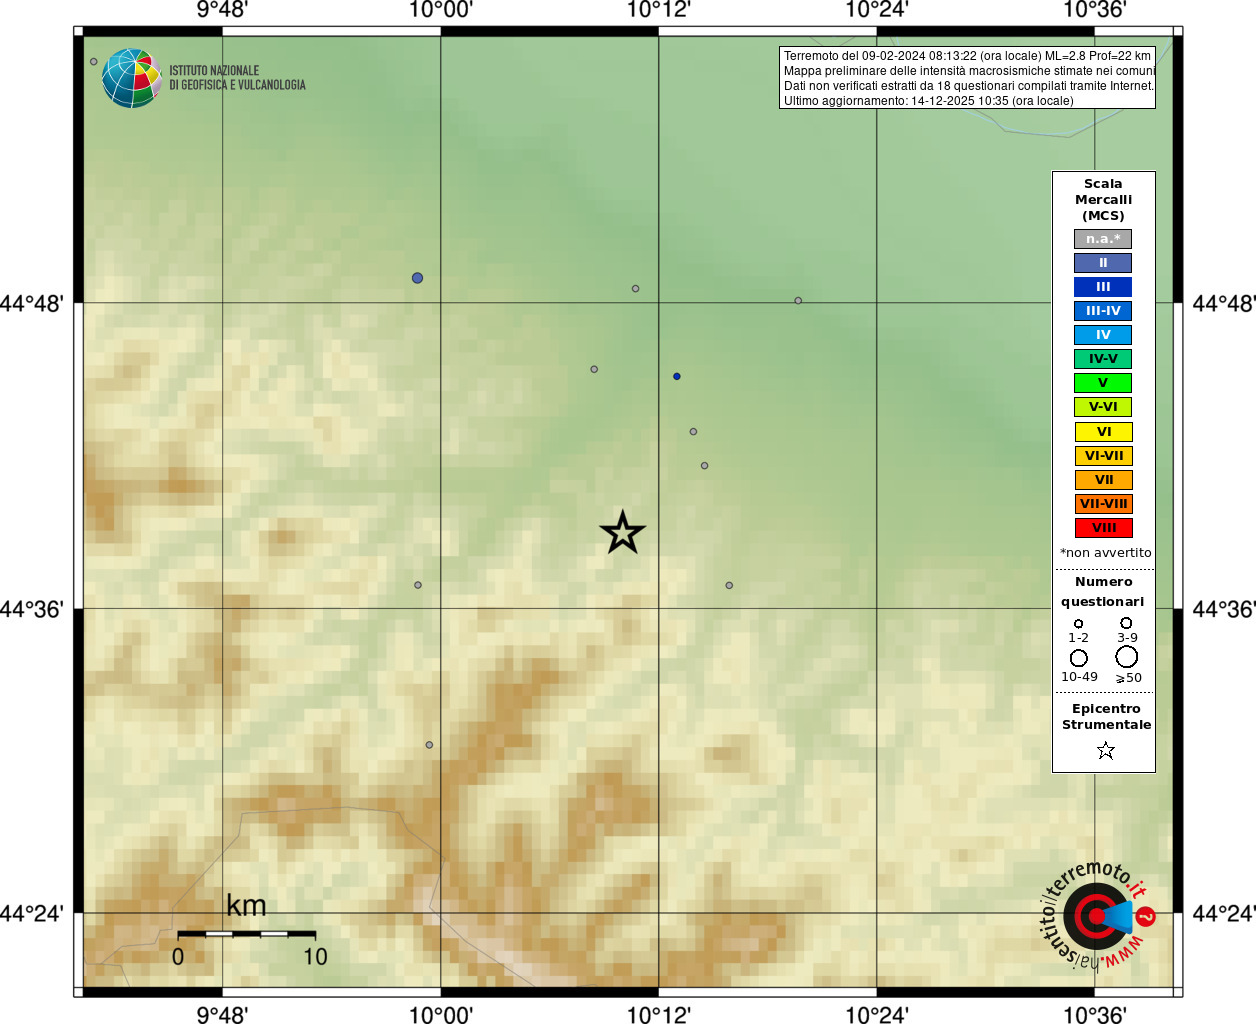Click the '10' scale bar end label

315,957
